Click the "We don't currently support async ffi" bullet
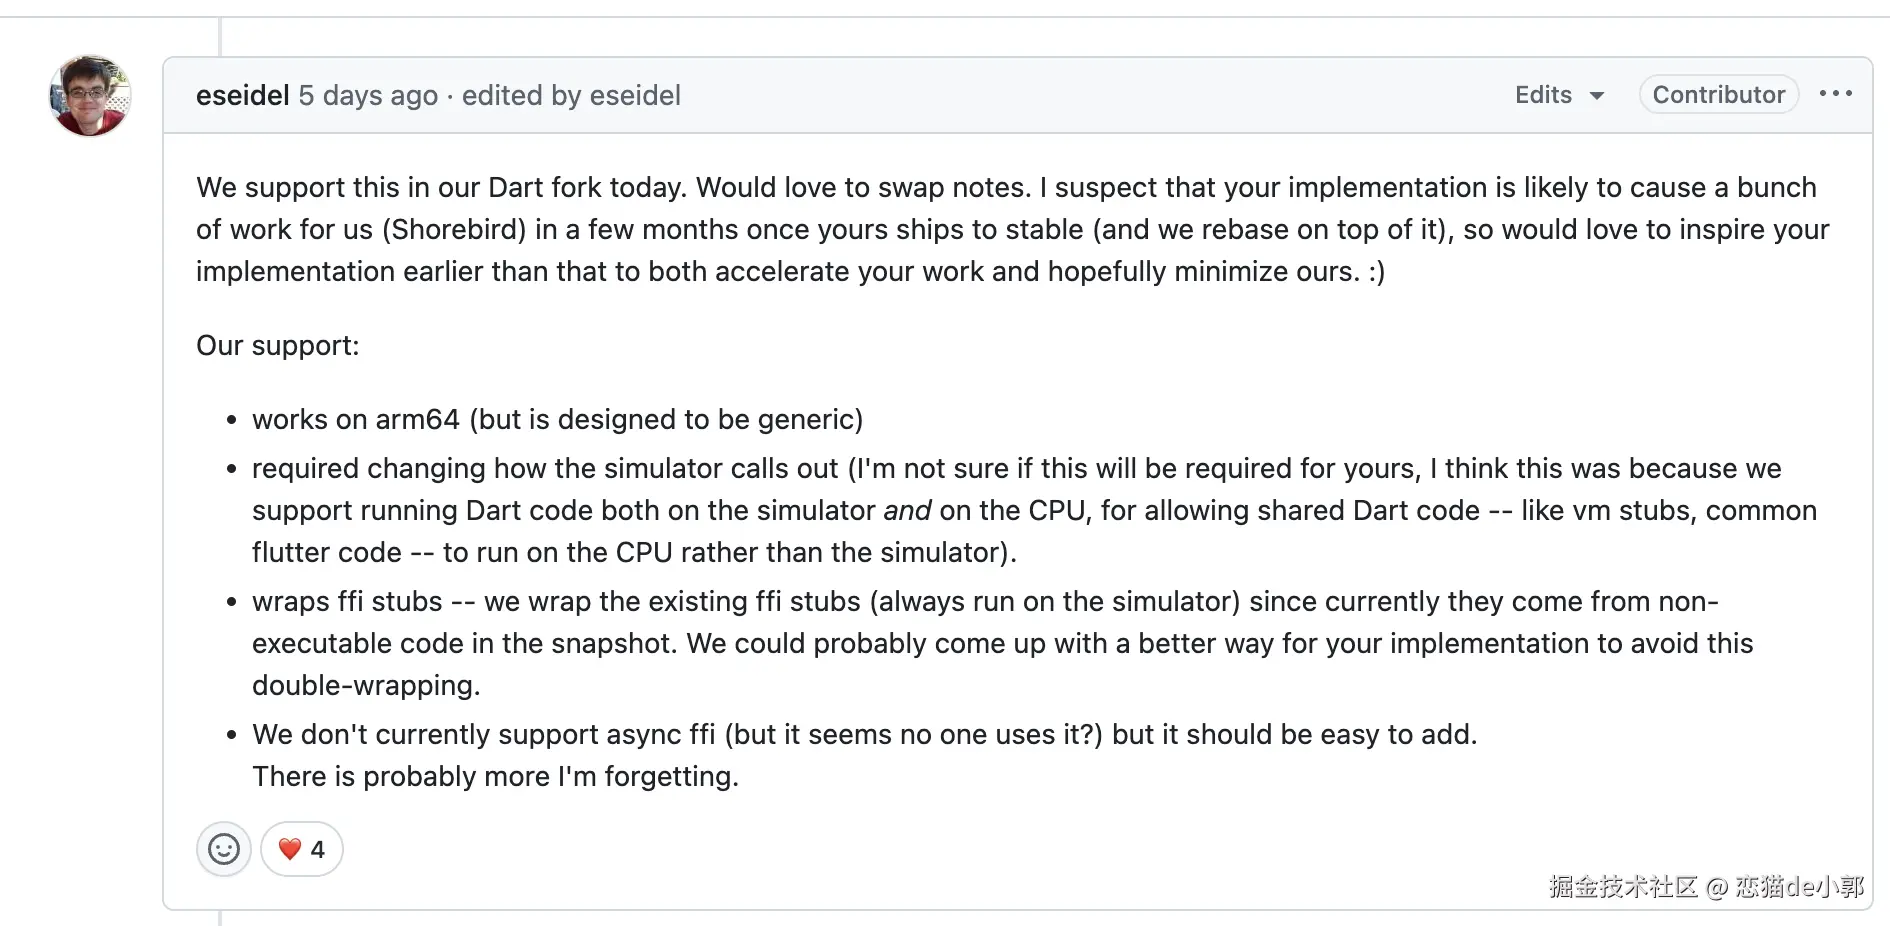 coord(483,735)
